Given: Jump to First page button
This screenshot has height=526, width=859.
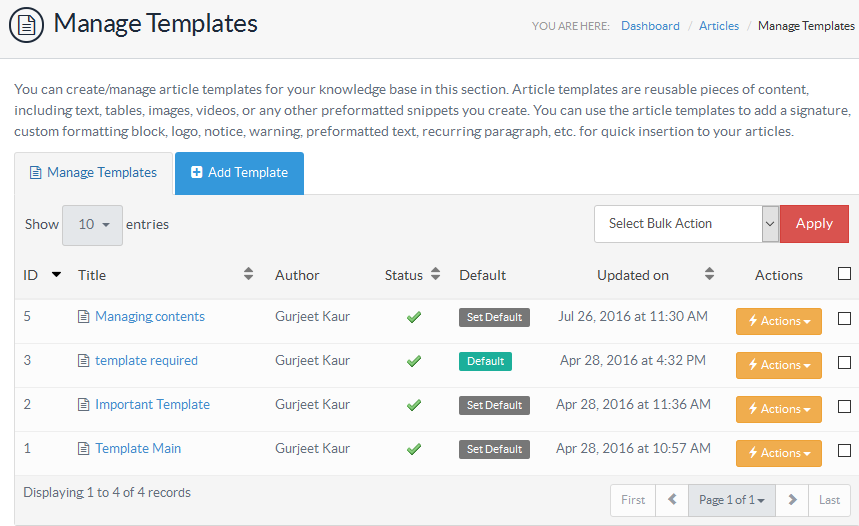Looking at the screenshot, I should click(x=633, y=500).
